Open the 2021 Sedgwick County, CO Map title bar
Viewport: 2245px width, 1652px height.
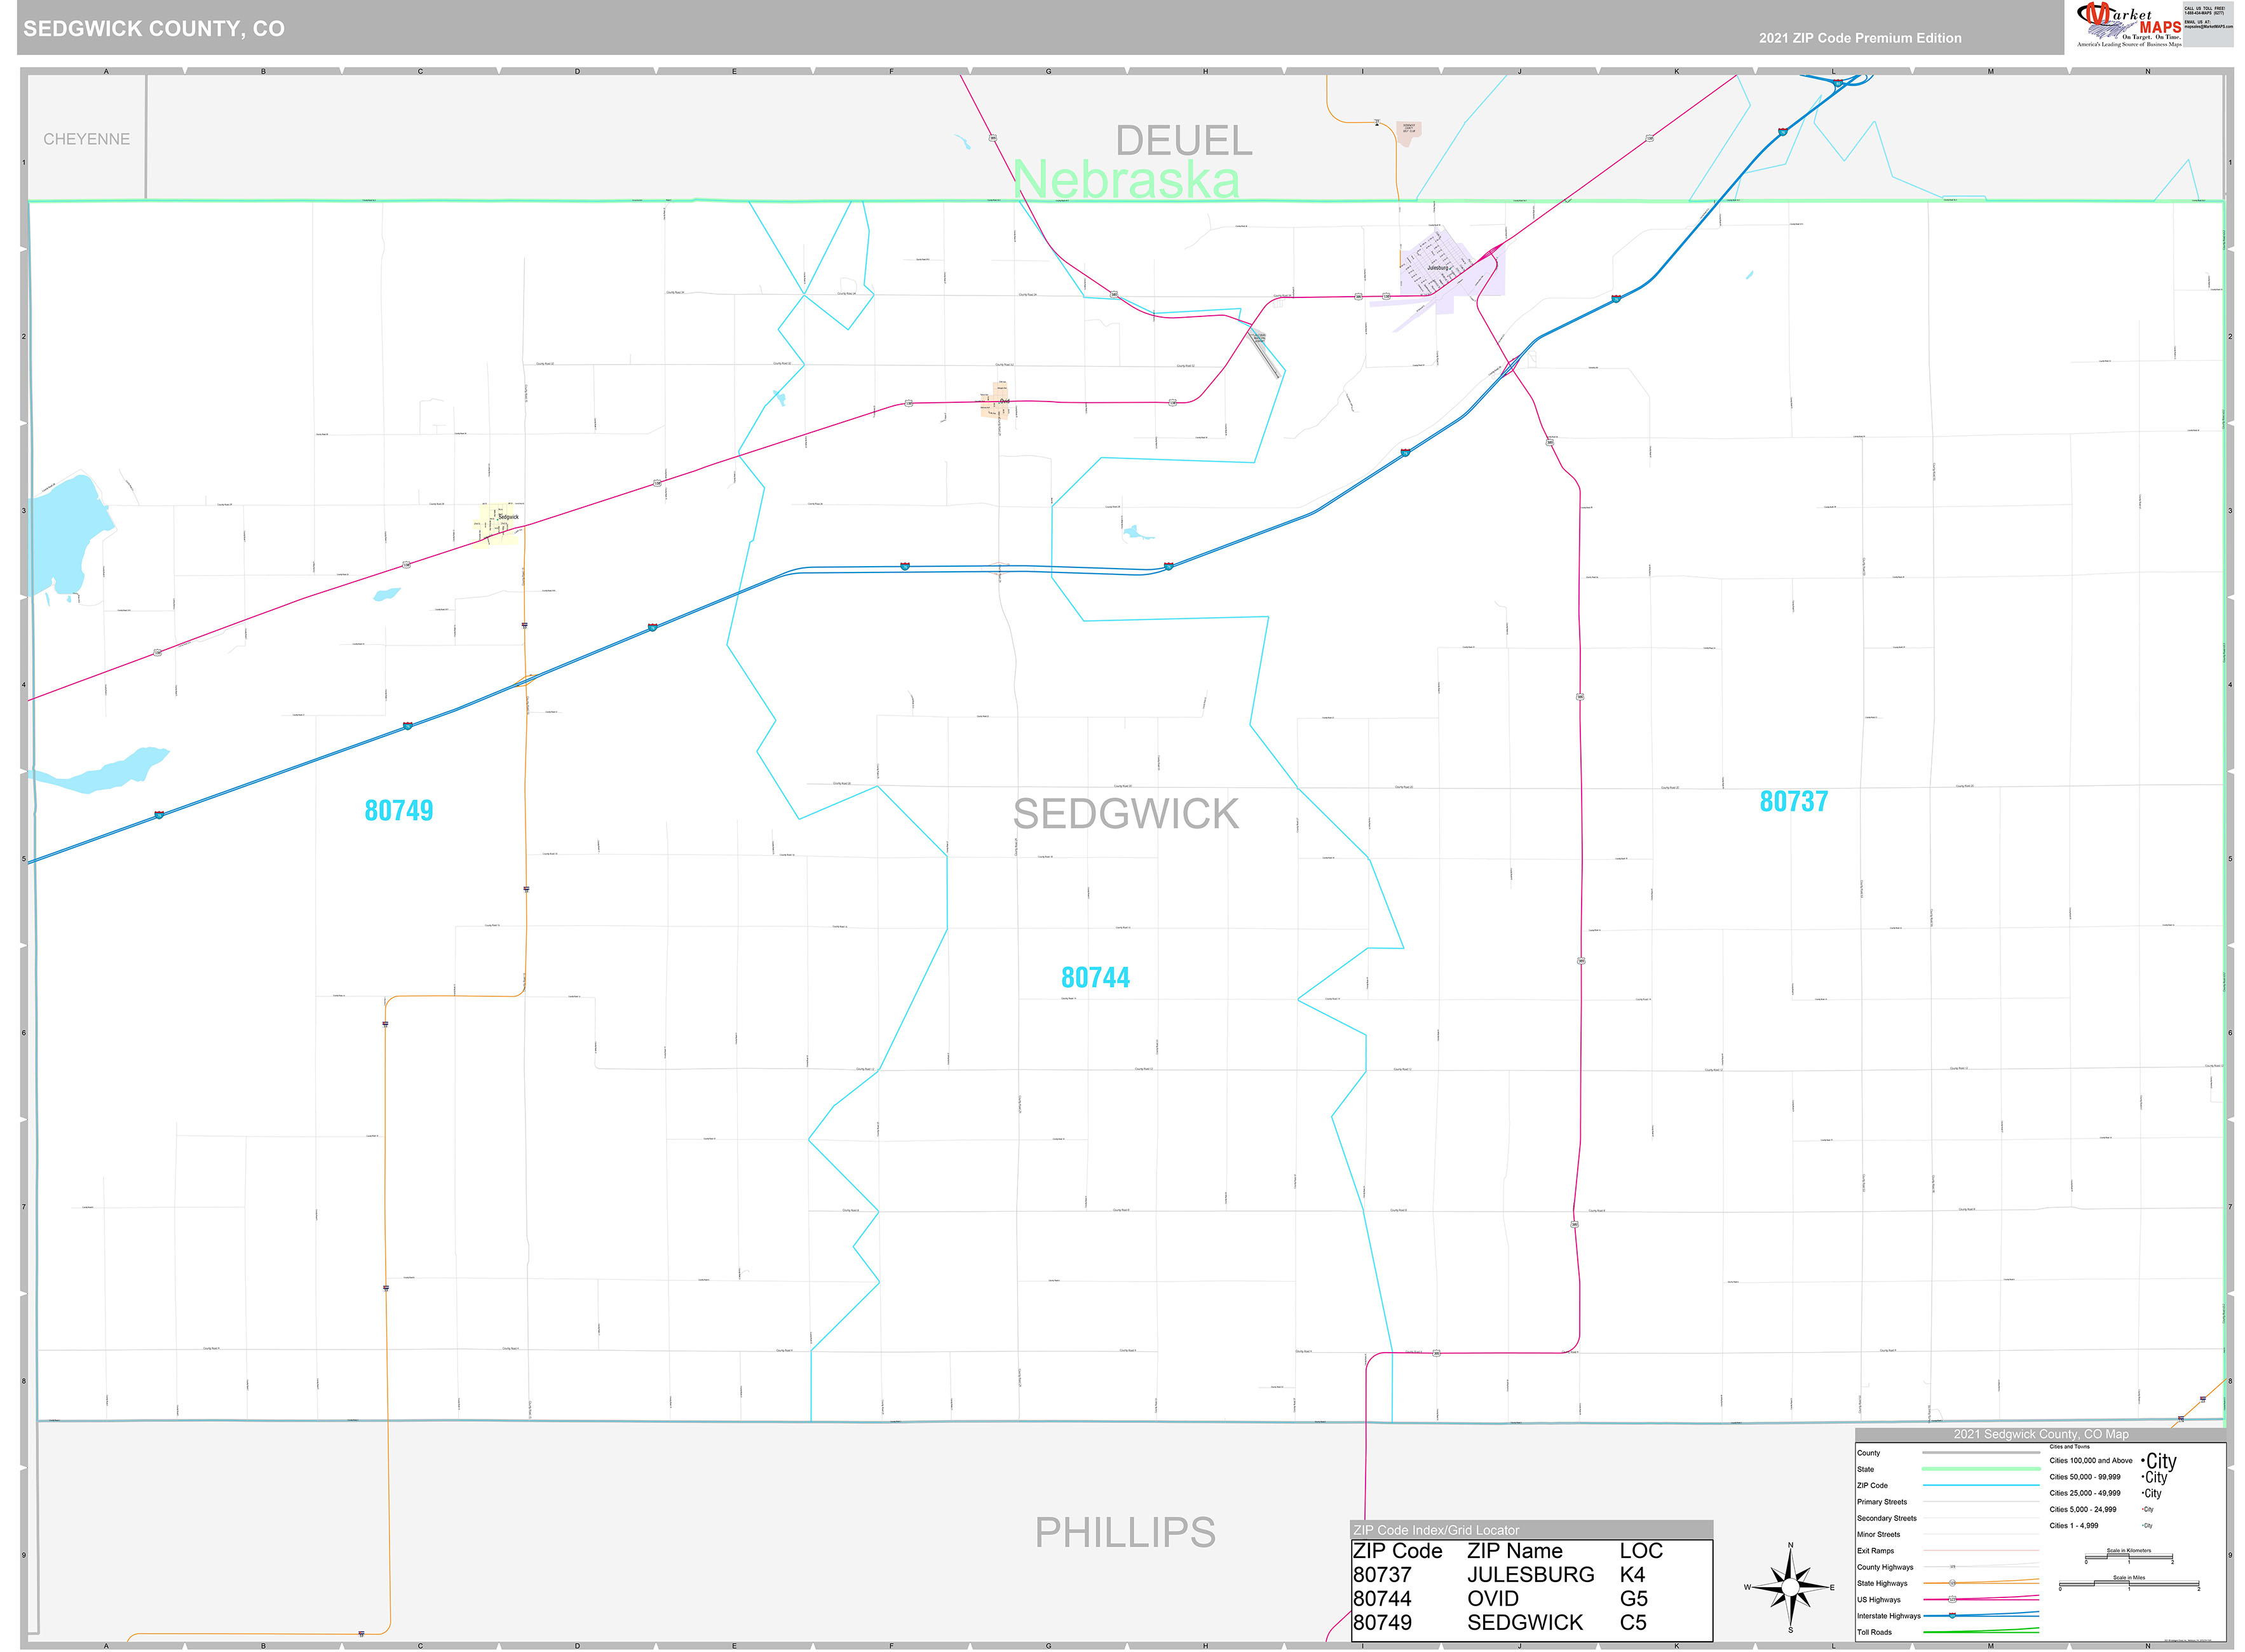[2041, 1435]
